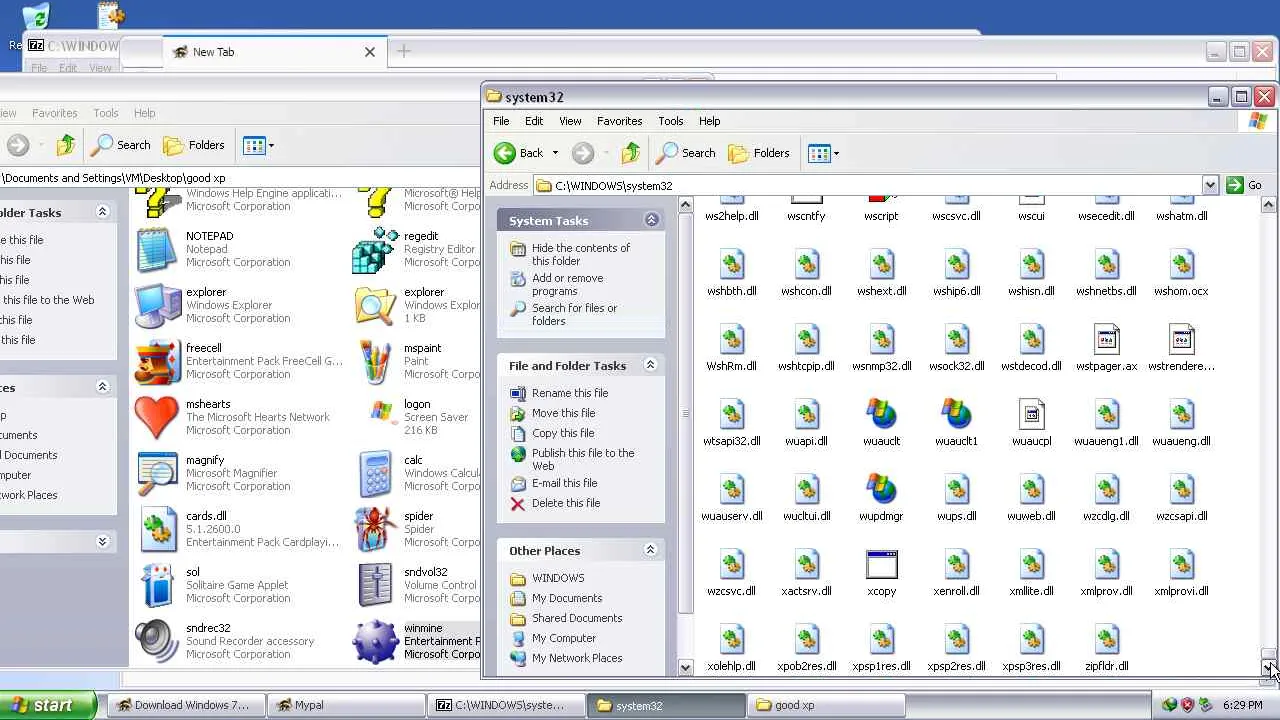Expand the collapsed bottom panel in good xp sidebar
Screen dimensions: 1280x720
tap(102, 541)
